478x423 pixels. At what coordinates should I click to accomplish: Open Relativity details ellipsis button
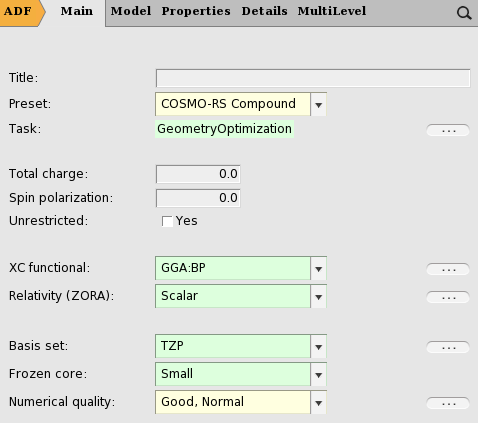tap(448, 297)
